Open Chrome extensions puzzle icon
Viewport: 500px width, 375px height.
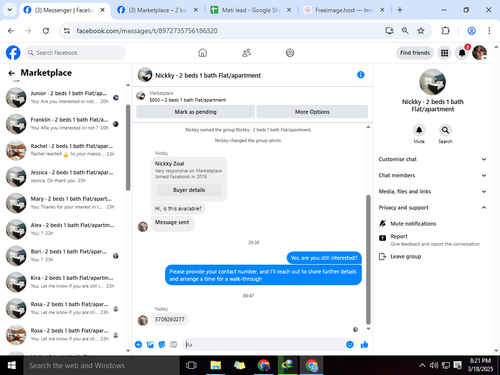445,31
